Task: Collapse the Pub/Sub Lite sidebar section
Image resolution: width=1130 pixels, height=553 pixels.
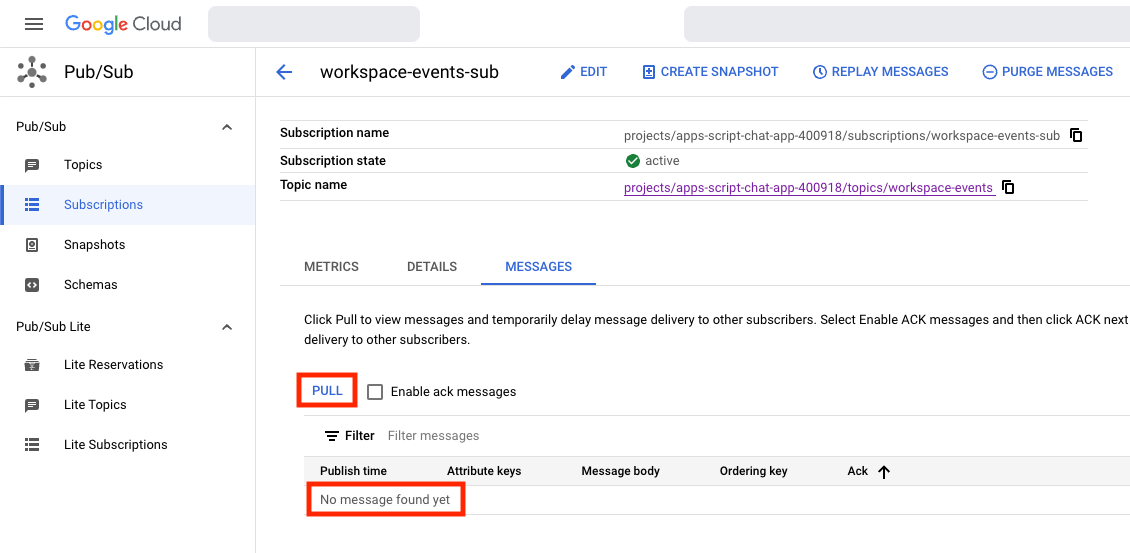Action: click(x=227, y=327)
